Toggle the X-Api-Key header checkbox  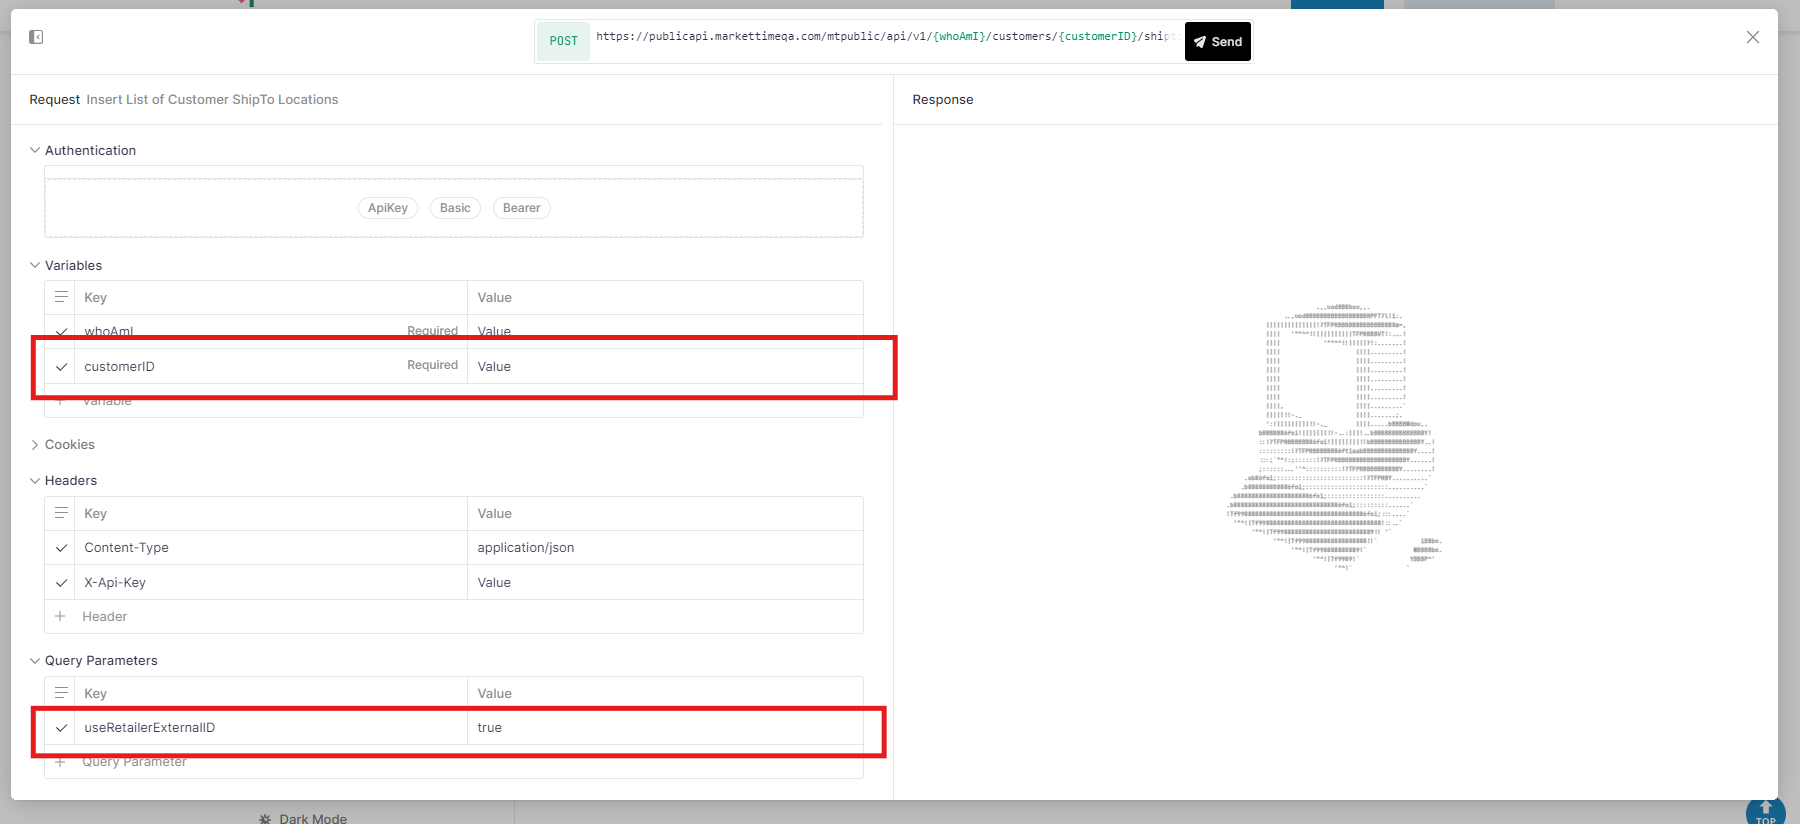61,583
